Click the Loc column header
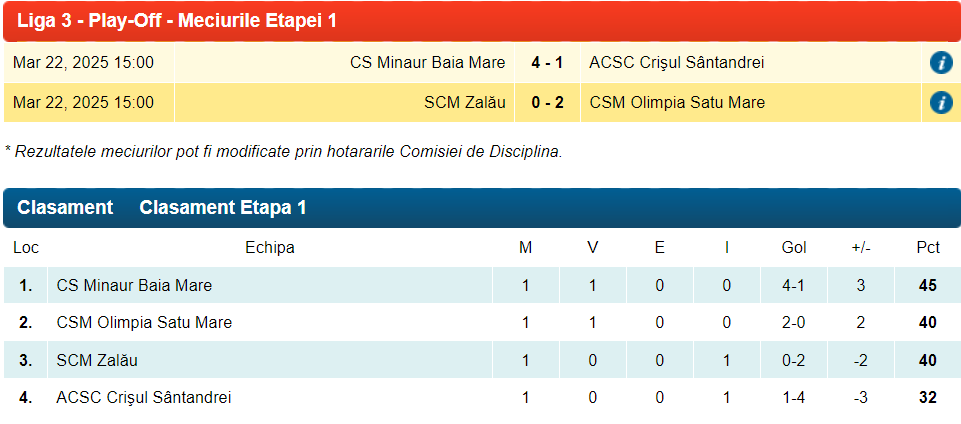 pyautogui.click(x=25, y=248)
